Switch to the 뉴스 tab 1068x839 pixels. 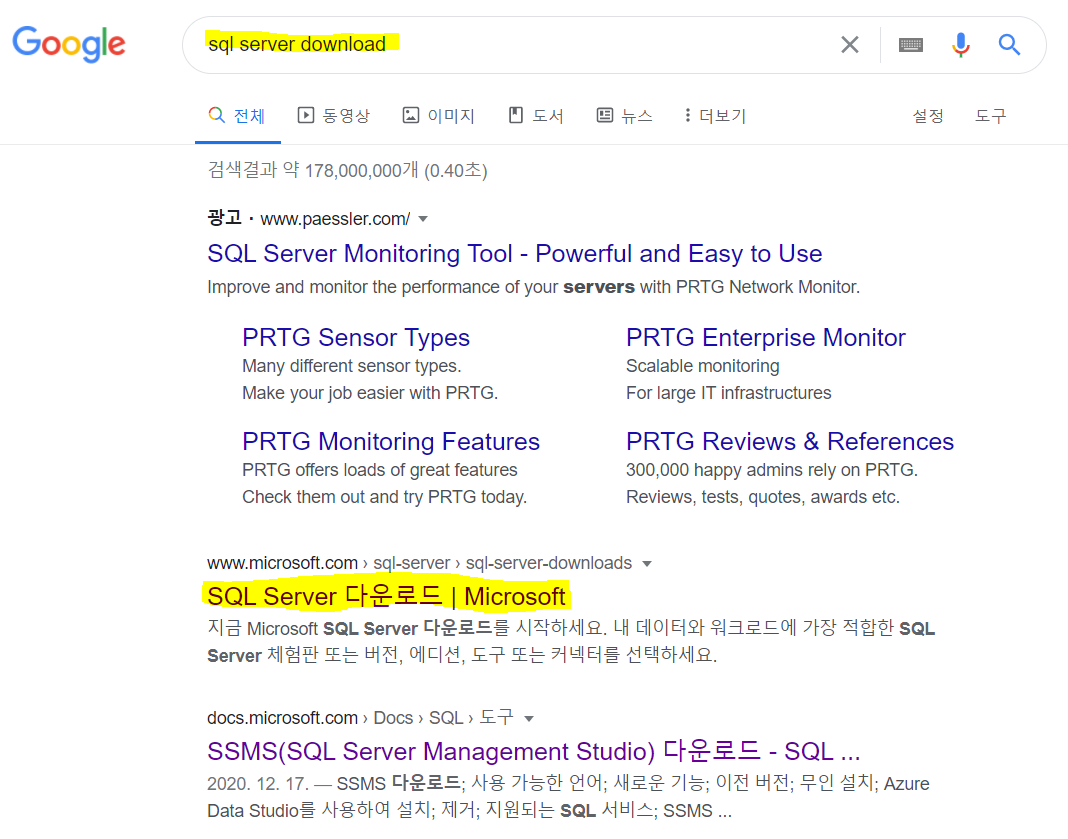point(625,116)
